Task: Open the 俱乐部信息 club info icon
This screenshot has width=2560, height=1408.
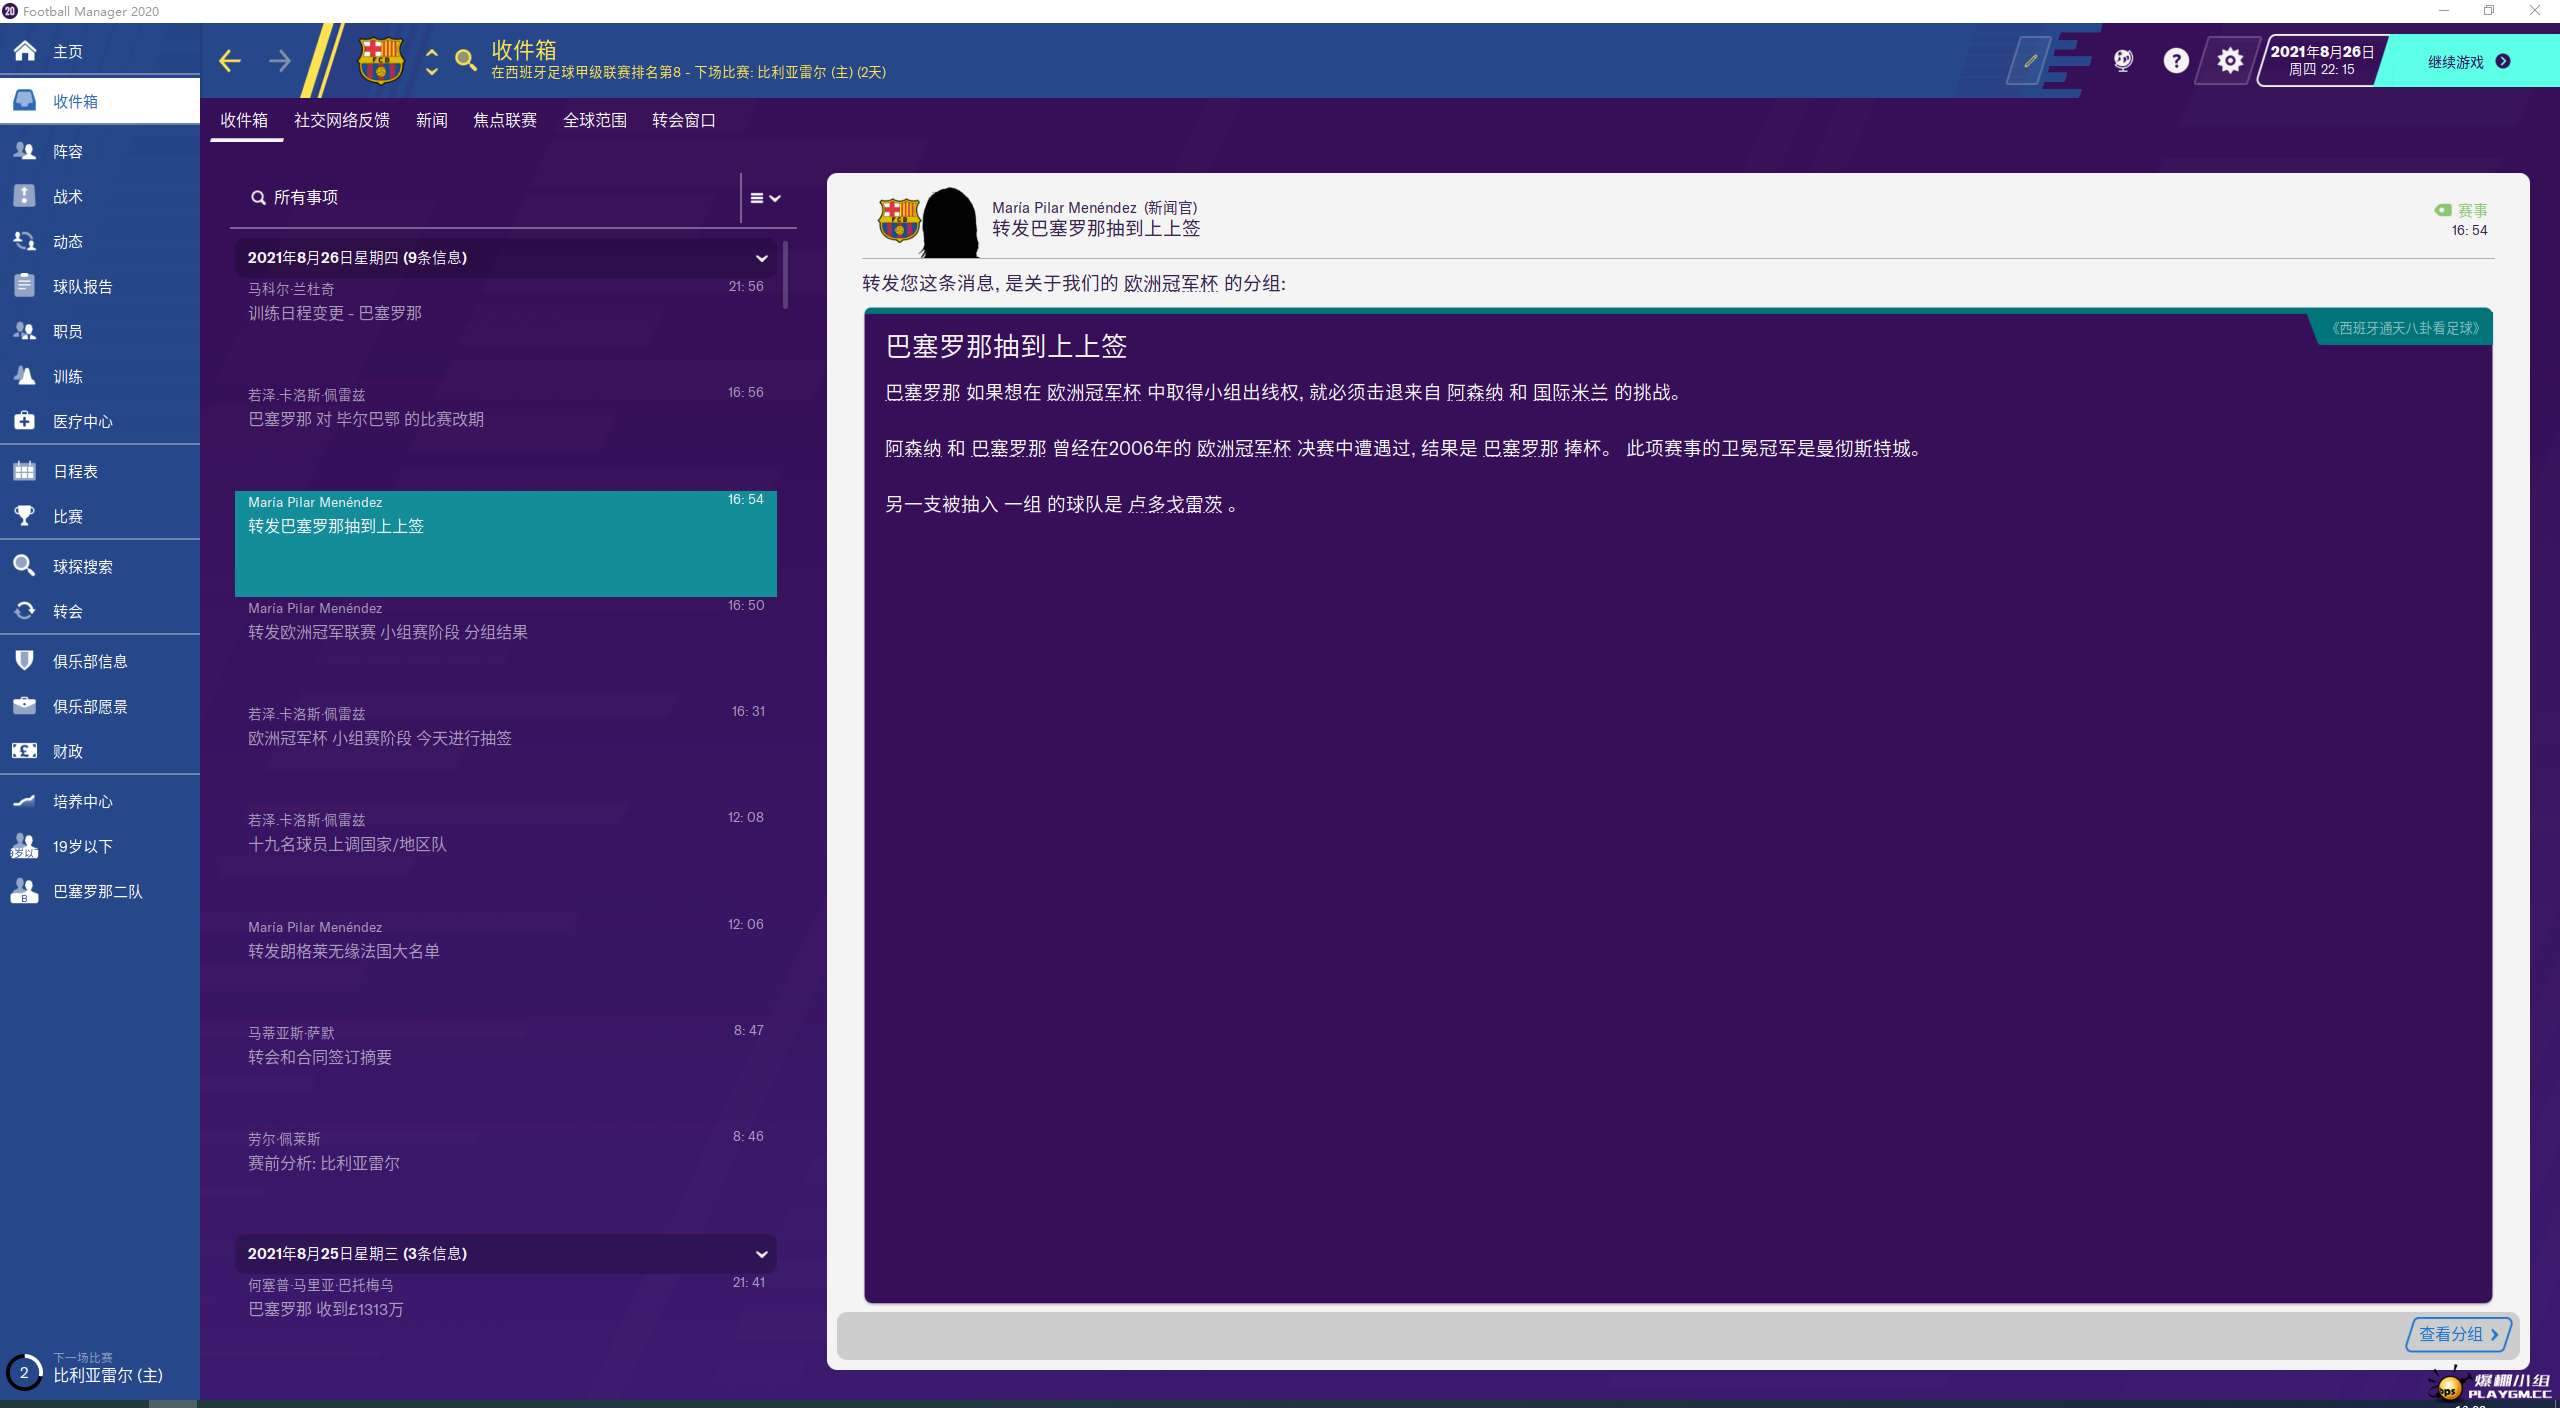Action: tap(25, 661)
